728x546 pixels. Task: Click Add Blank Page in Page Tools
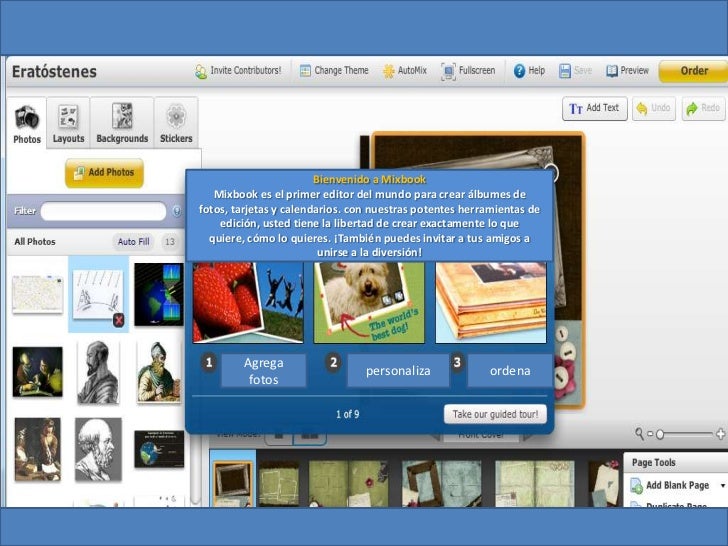[670, 486]
